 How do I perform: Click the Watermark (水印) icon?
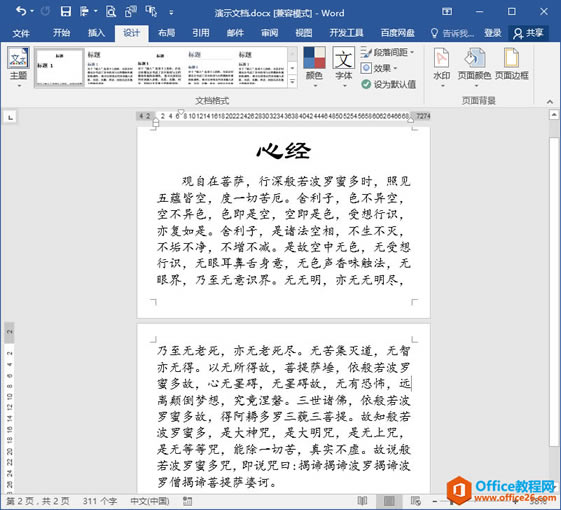pyautogui.click(x=442, y=67)
